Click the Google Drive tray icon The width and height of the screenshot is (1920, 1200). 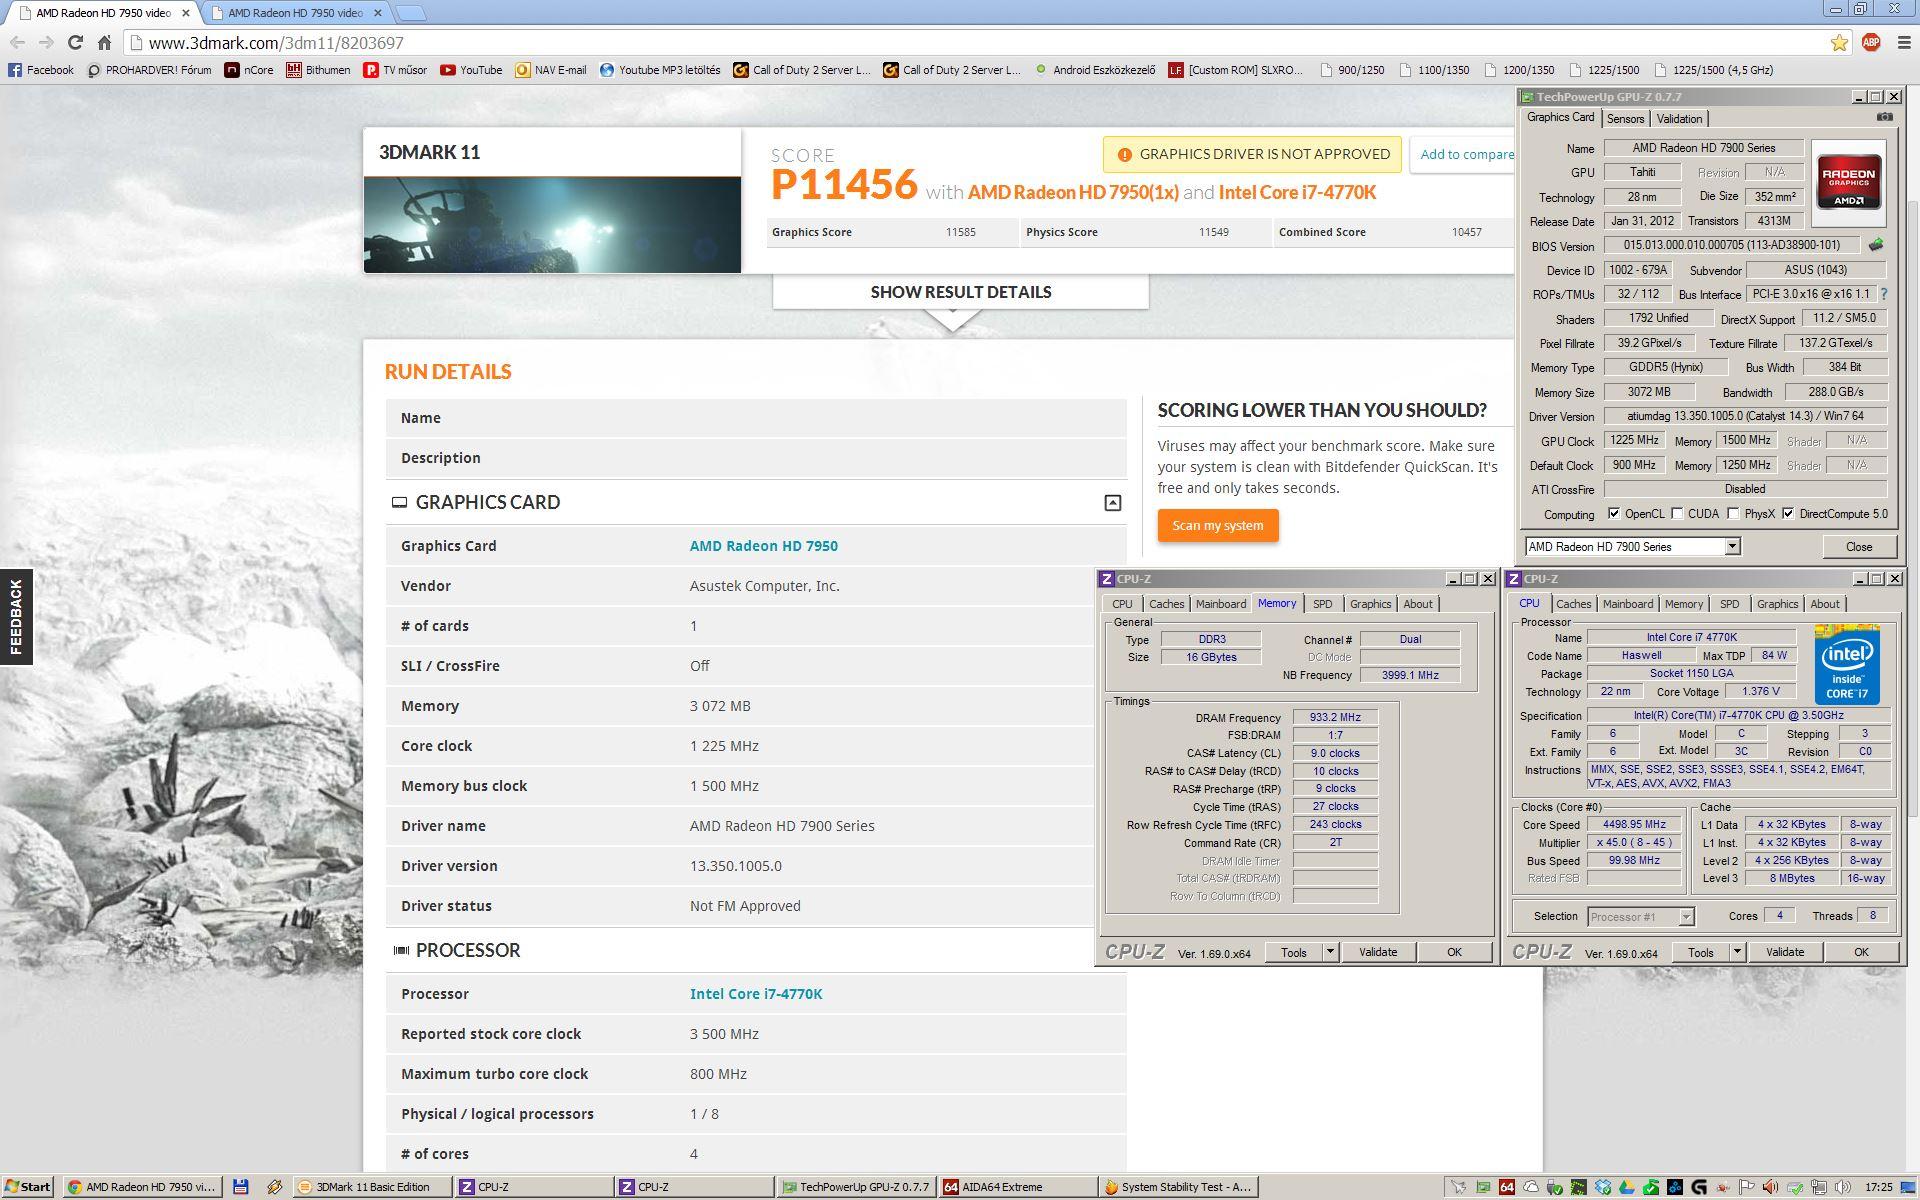[1627, 1187]
